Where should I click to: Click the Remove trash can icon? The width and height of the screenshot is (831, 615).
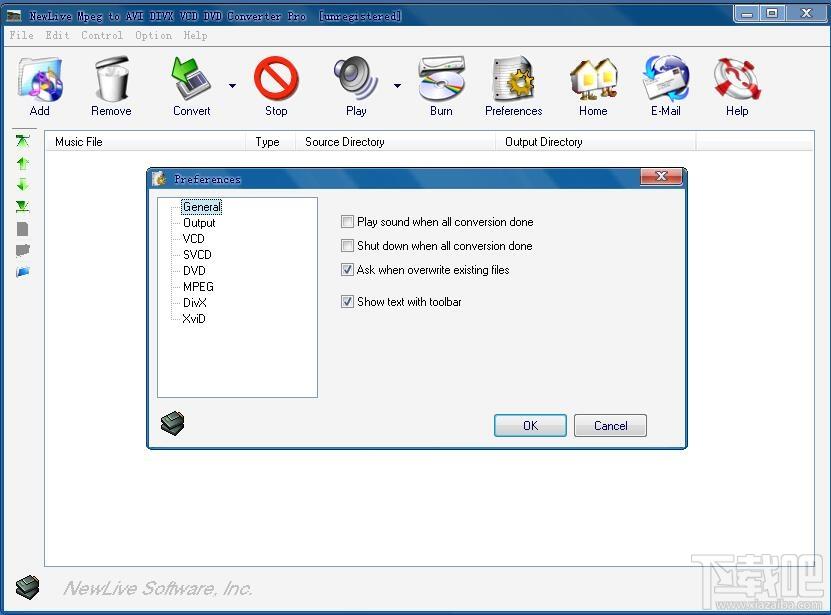112,80
